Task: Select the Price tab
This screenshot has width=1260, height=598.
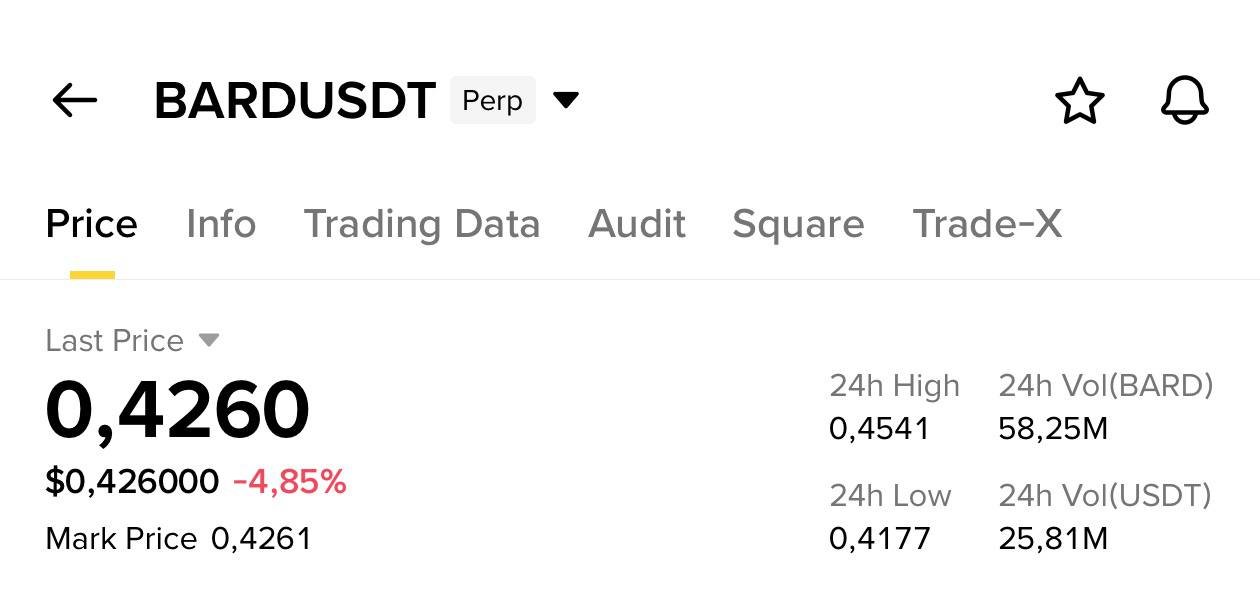Action: click(91, 224)
